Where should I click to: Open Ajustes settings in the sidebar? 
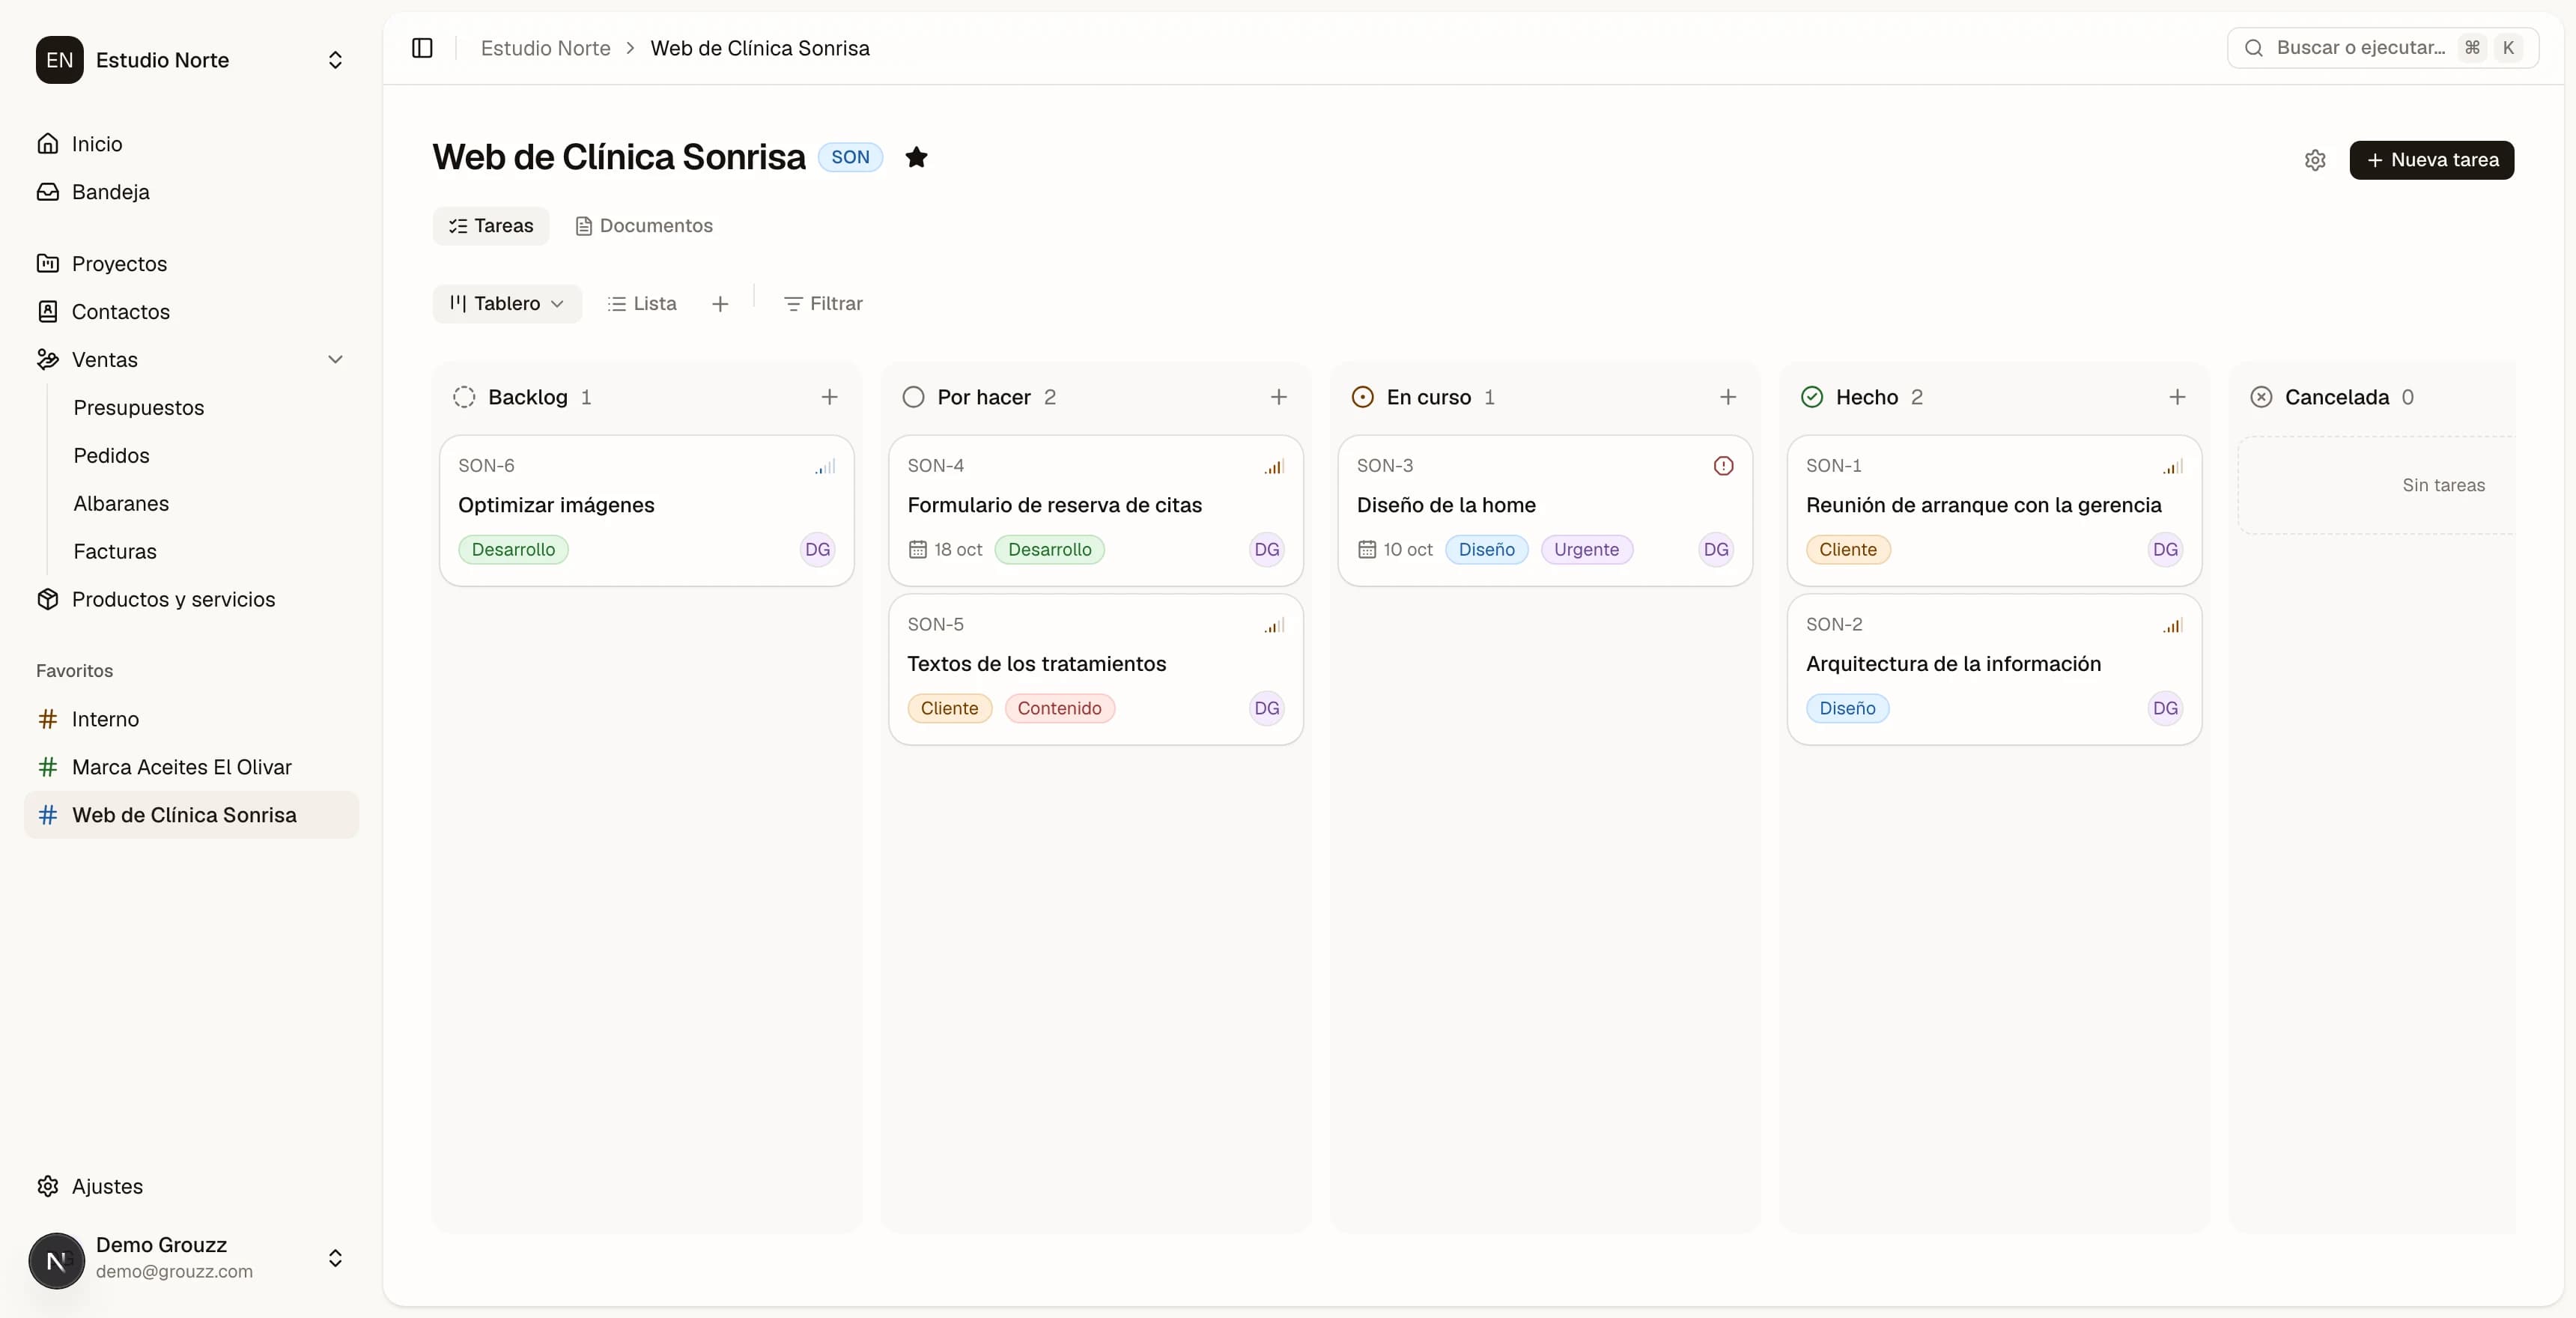coord(190,1186)
